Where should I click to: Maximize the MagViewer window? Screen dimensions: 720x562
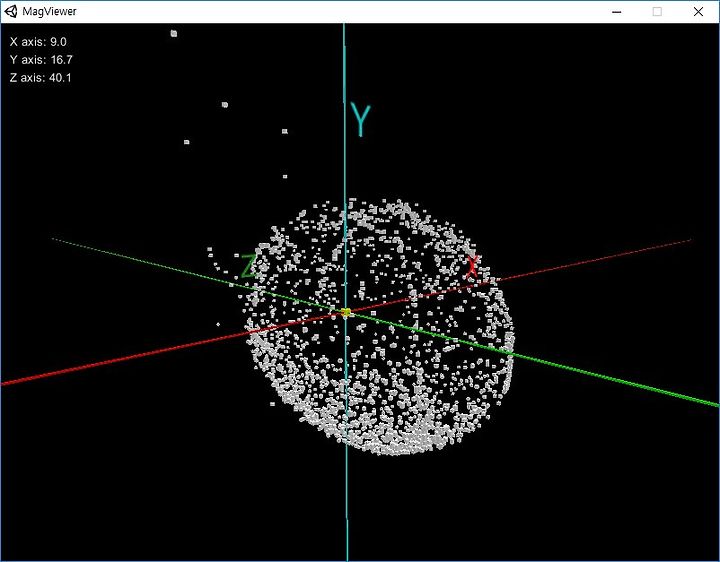click(x=657, y=11)
